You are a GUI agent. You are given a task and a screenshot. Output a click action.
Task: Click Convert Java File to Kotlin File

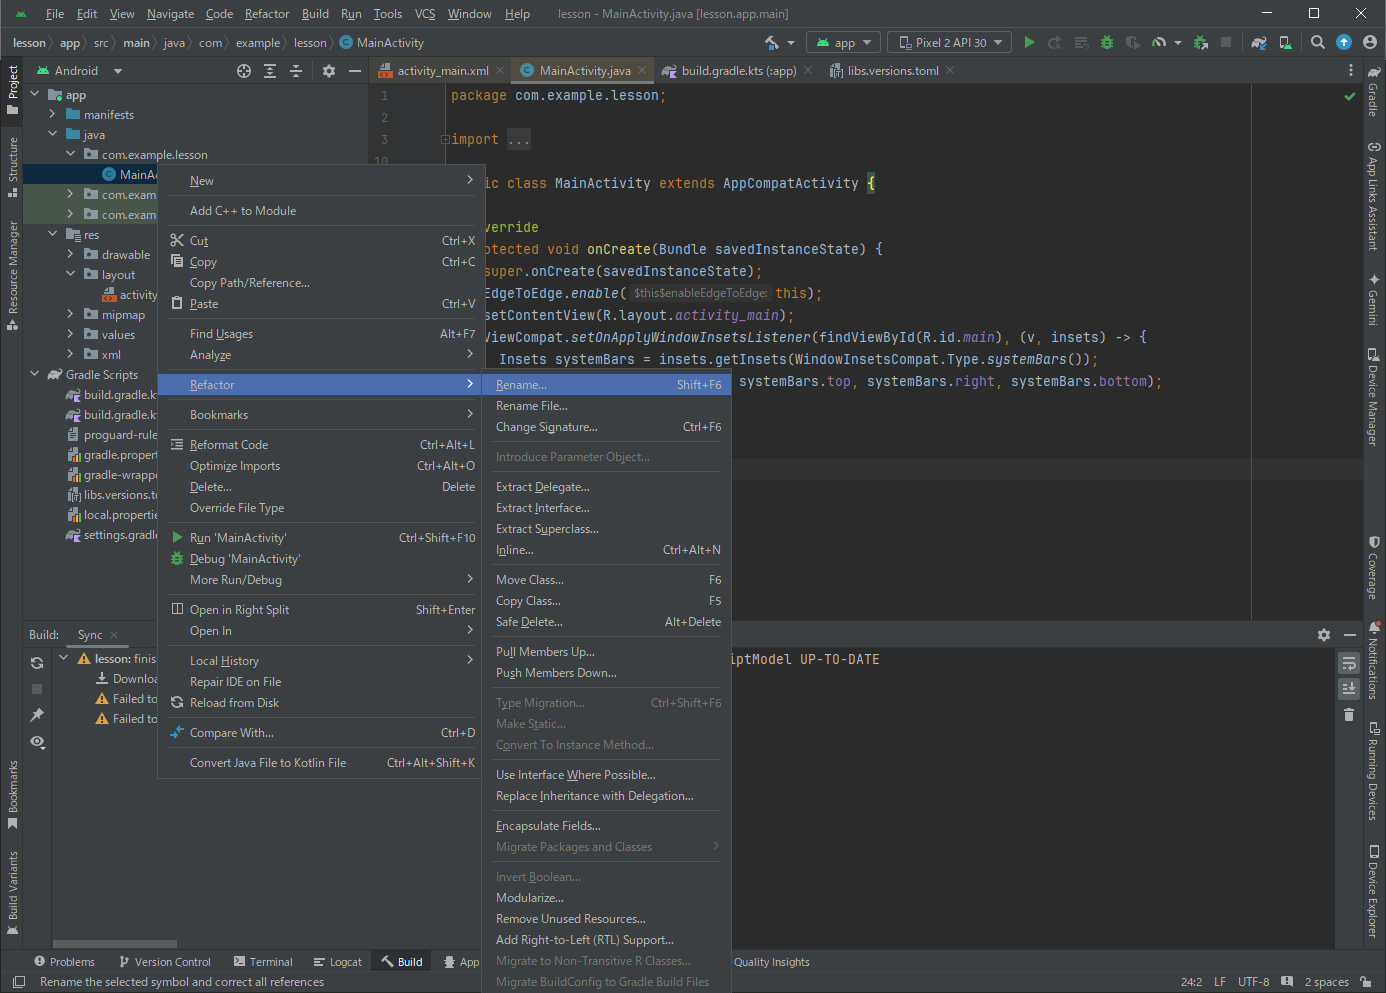point(319,763)
